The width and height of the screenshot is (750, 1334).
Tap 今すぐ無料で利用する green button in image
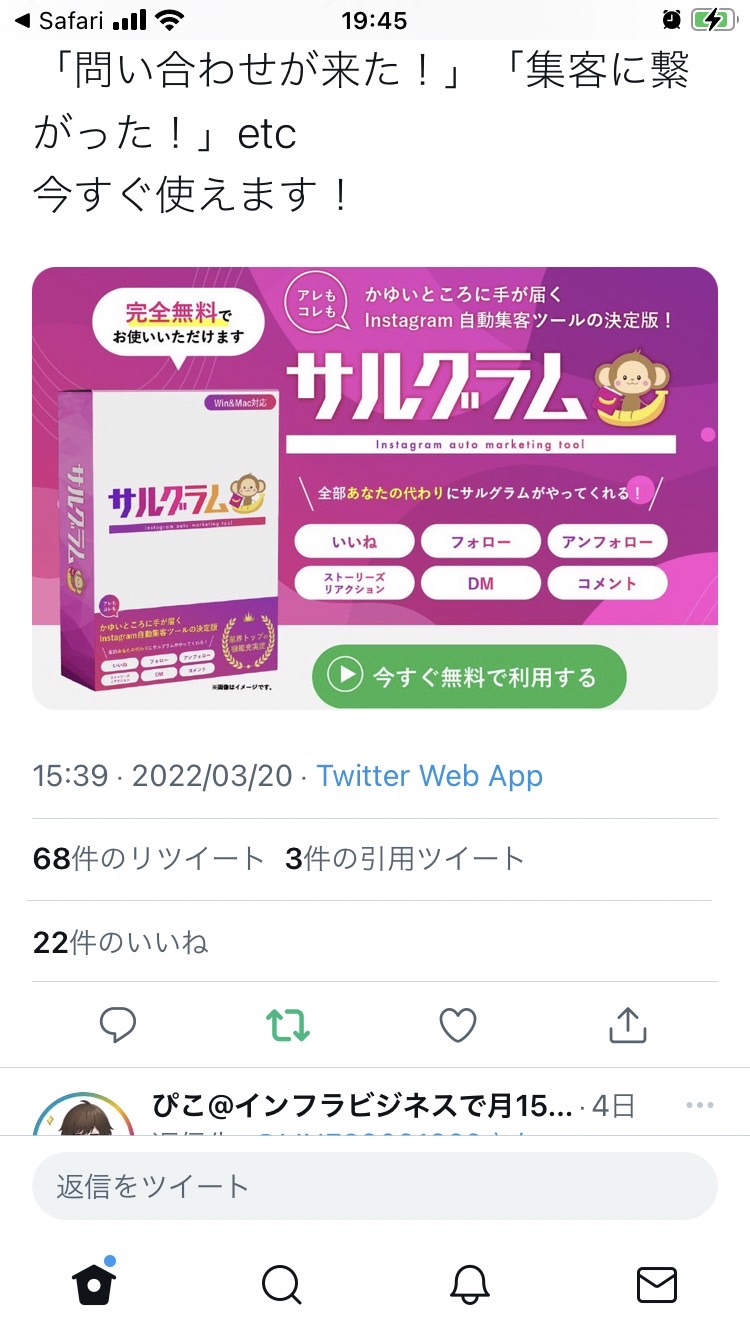(x=469, y=676)
